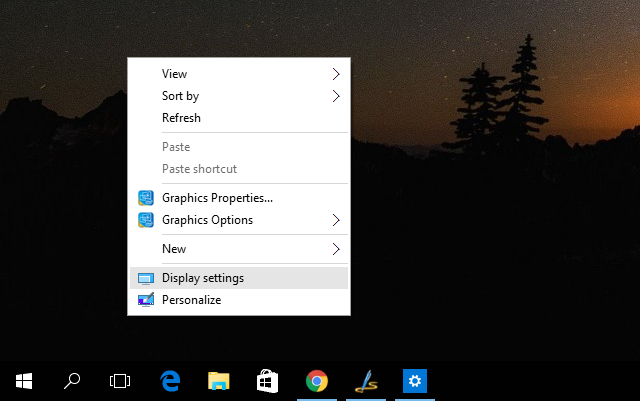Open the Windows Start menu
Viewport: 640px width, 401px height.
tap(24, 381)
